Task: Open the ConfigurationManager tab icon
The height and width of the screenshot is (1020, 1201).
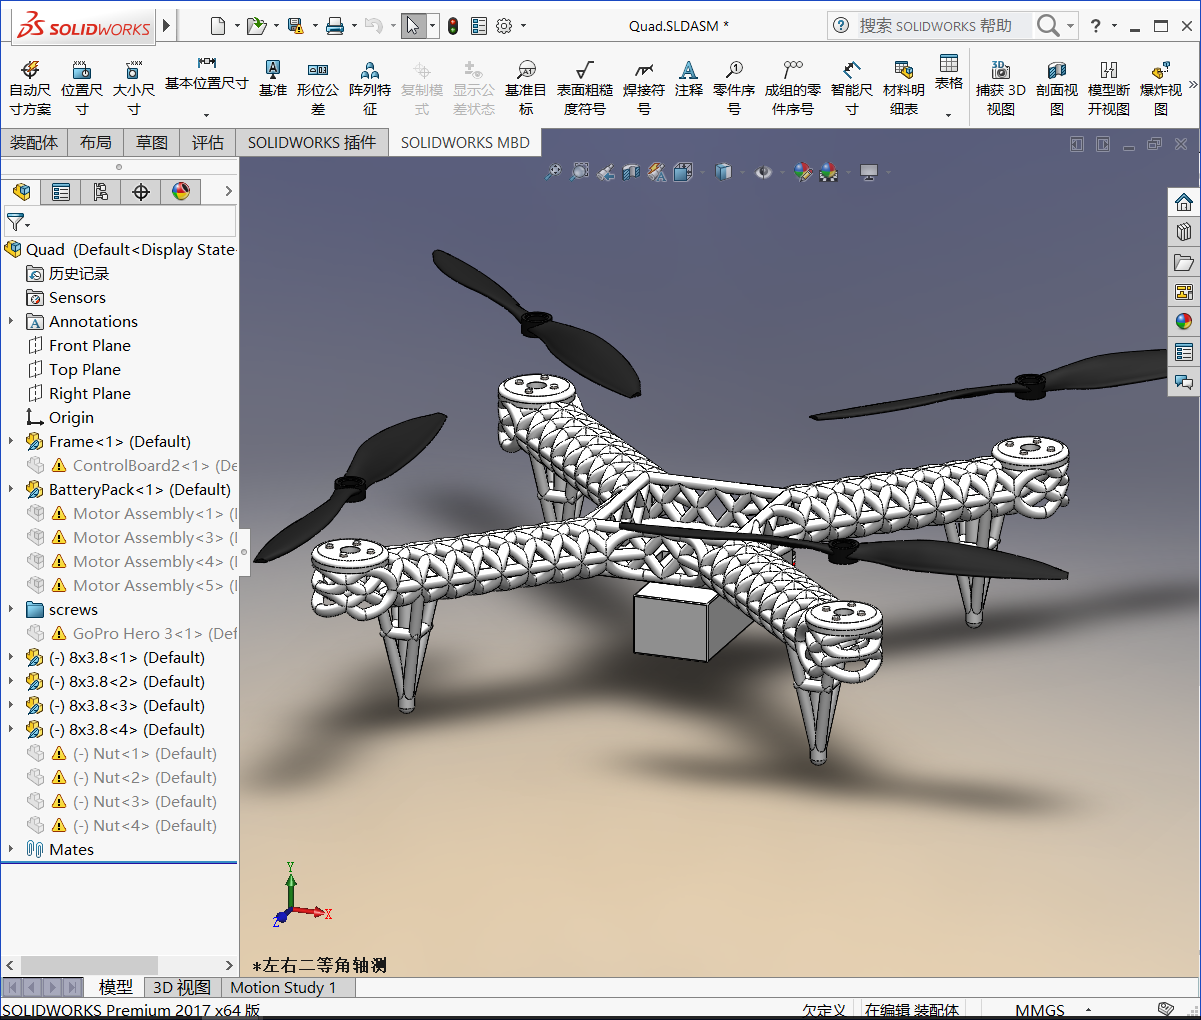Action: [101, 191]
